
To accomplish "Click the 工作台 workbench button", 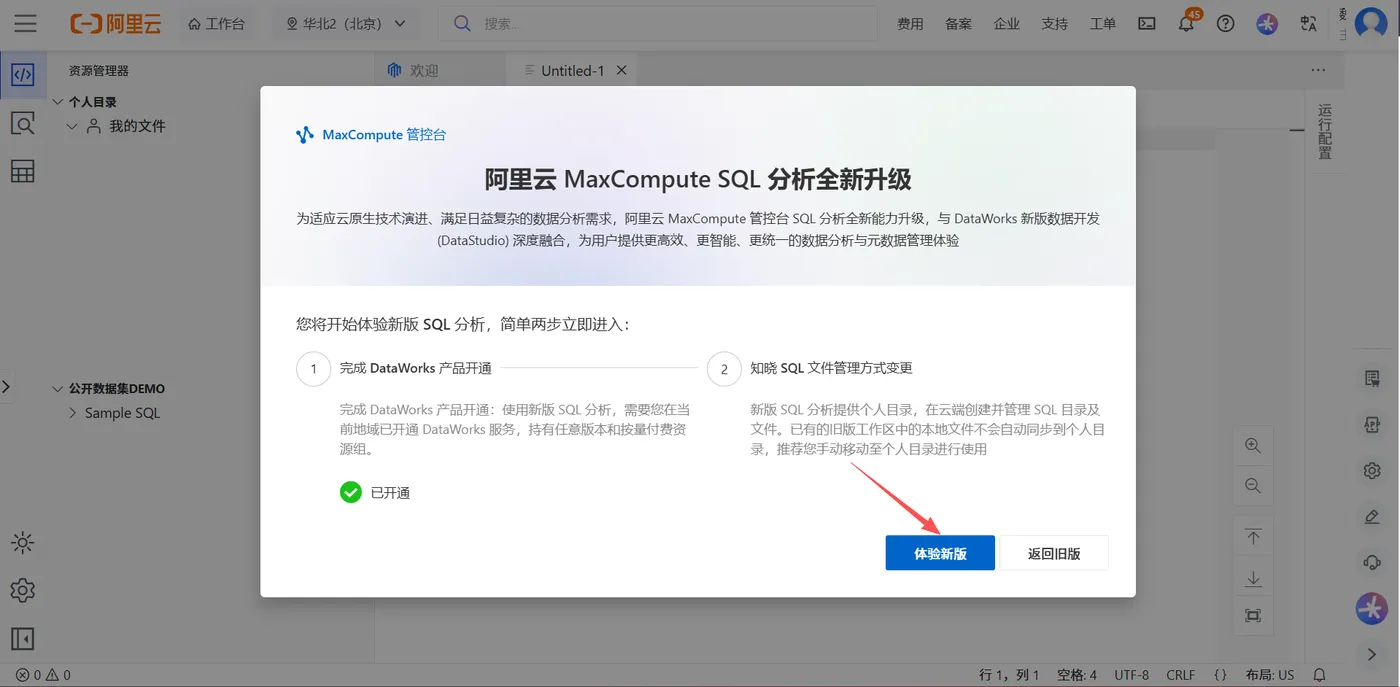I will pos(216,24).
